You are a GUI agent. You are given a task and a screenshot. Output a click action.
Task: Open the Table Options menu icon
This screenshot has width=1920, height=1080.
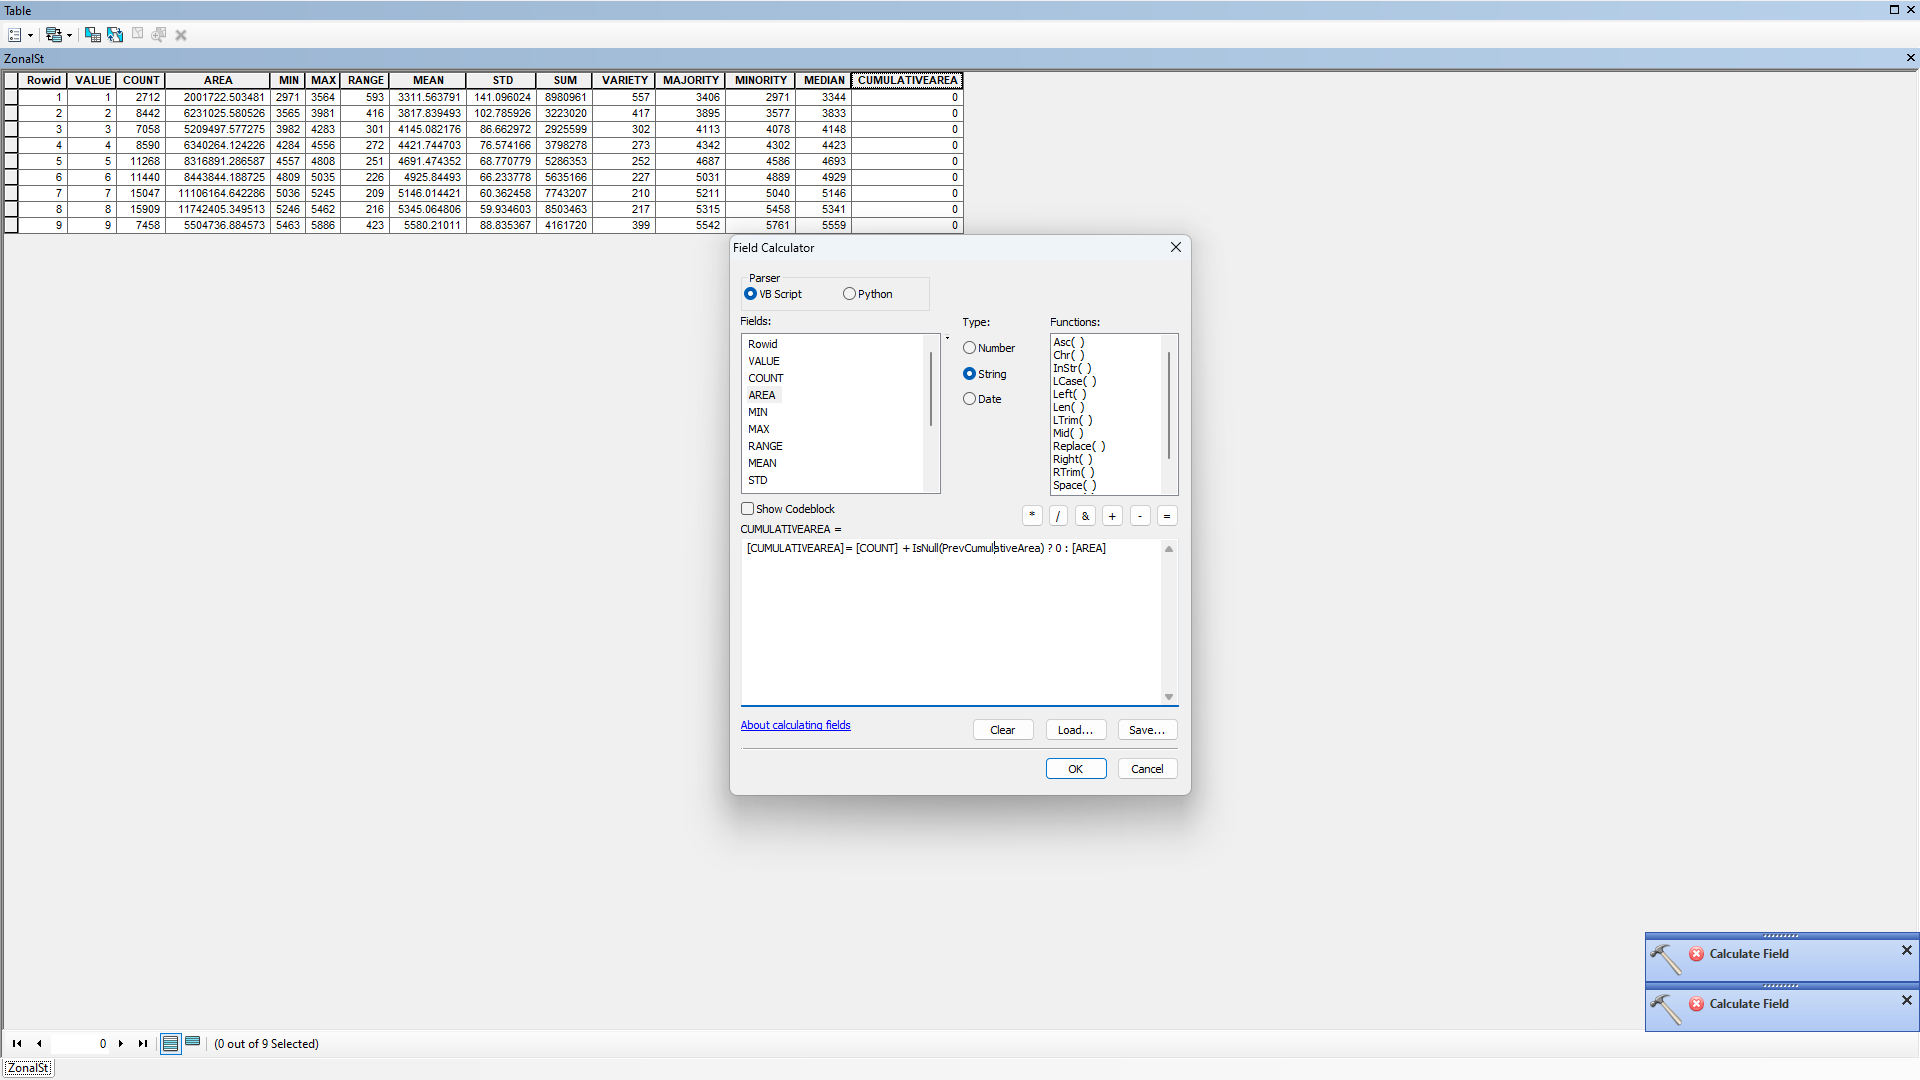15,35
